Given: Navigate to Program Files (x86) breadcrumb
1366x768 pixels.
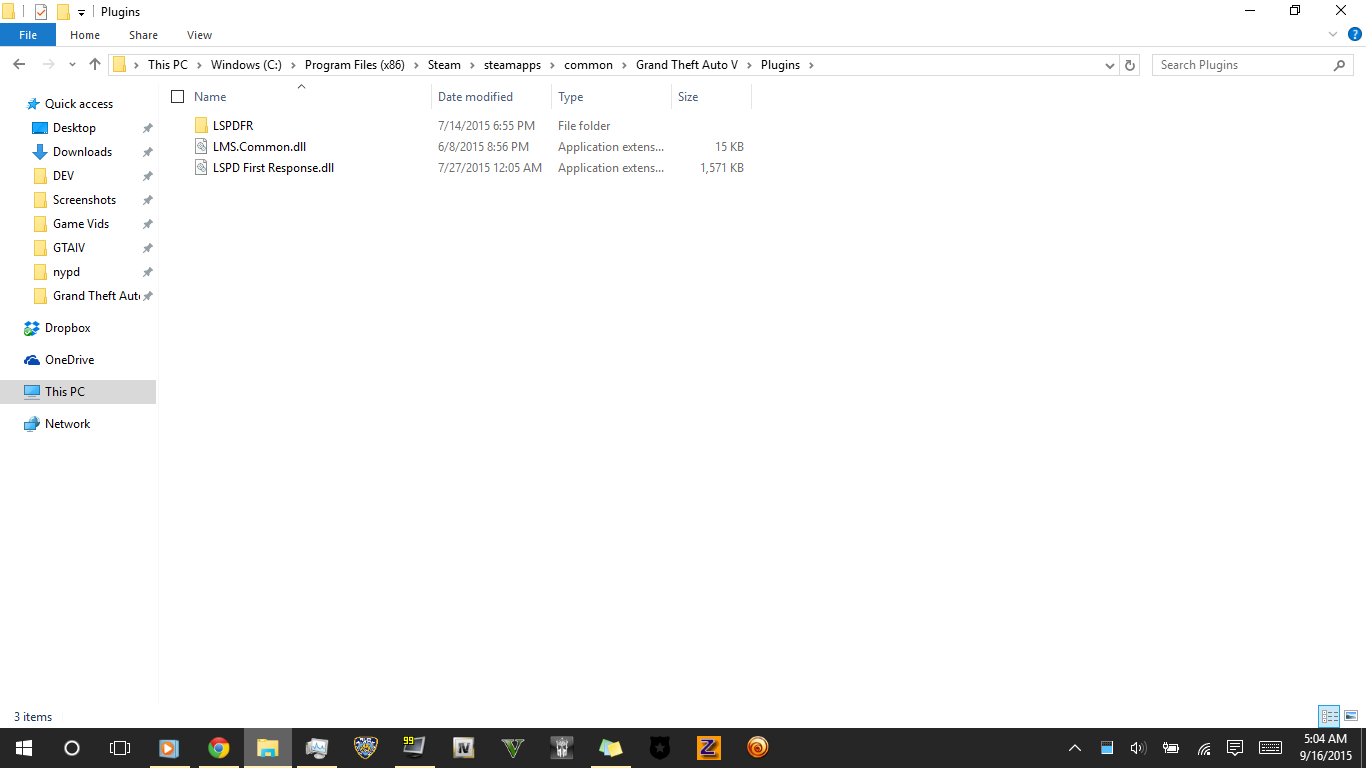Looking at the screenshot, I should pos(355,65).
